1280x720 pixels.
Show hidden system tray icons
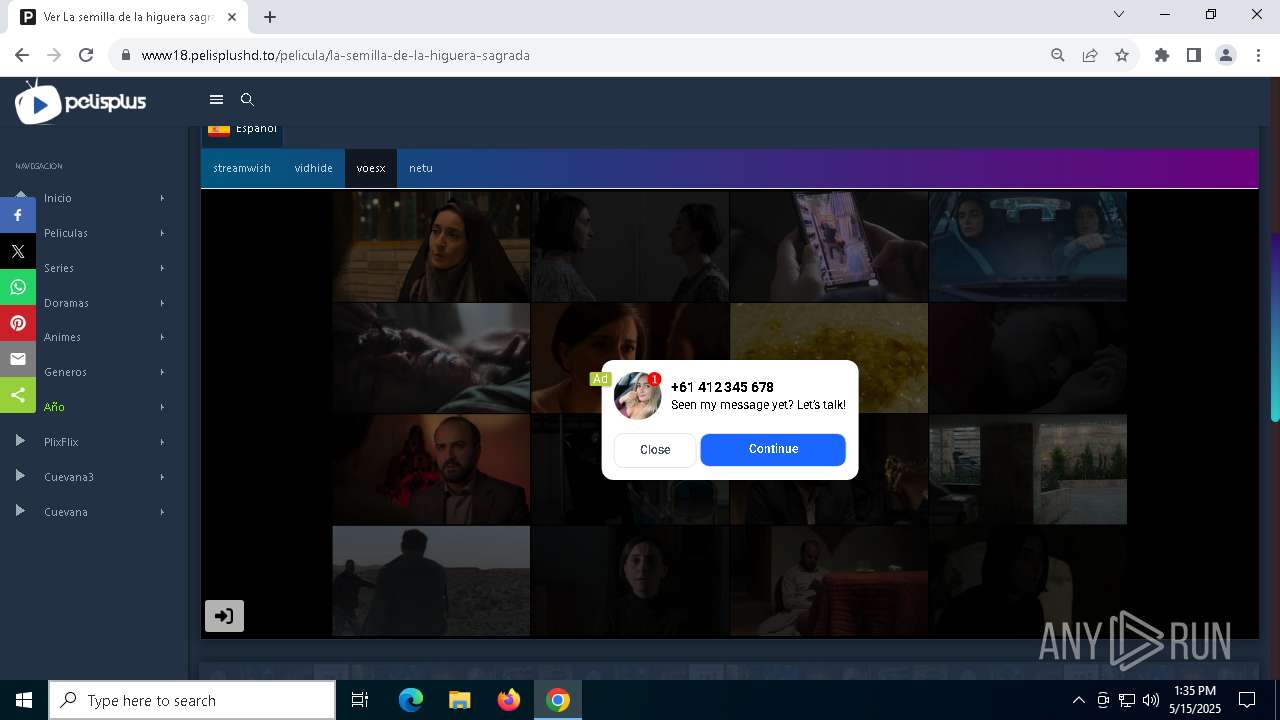pyautogui.click(x=1078, y=700)
